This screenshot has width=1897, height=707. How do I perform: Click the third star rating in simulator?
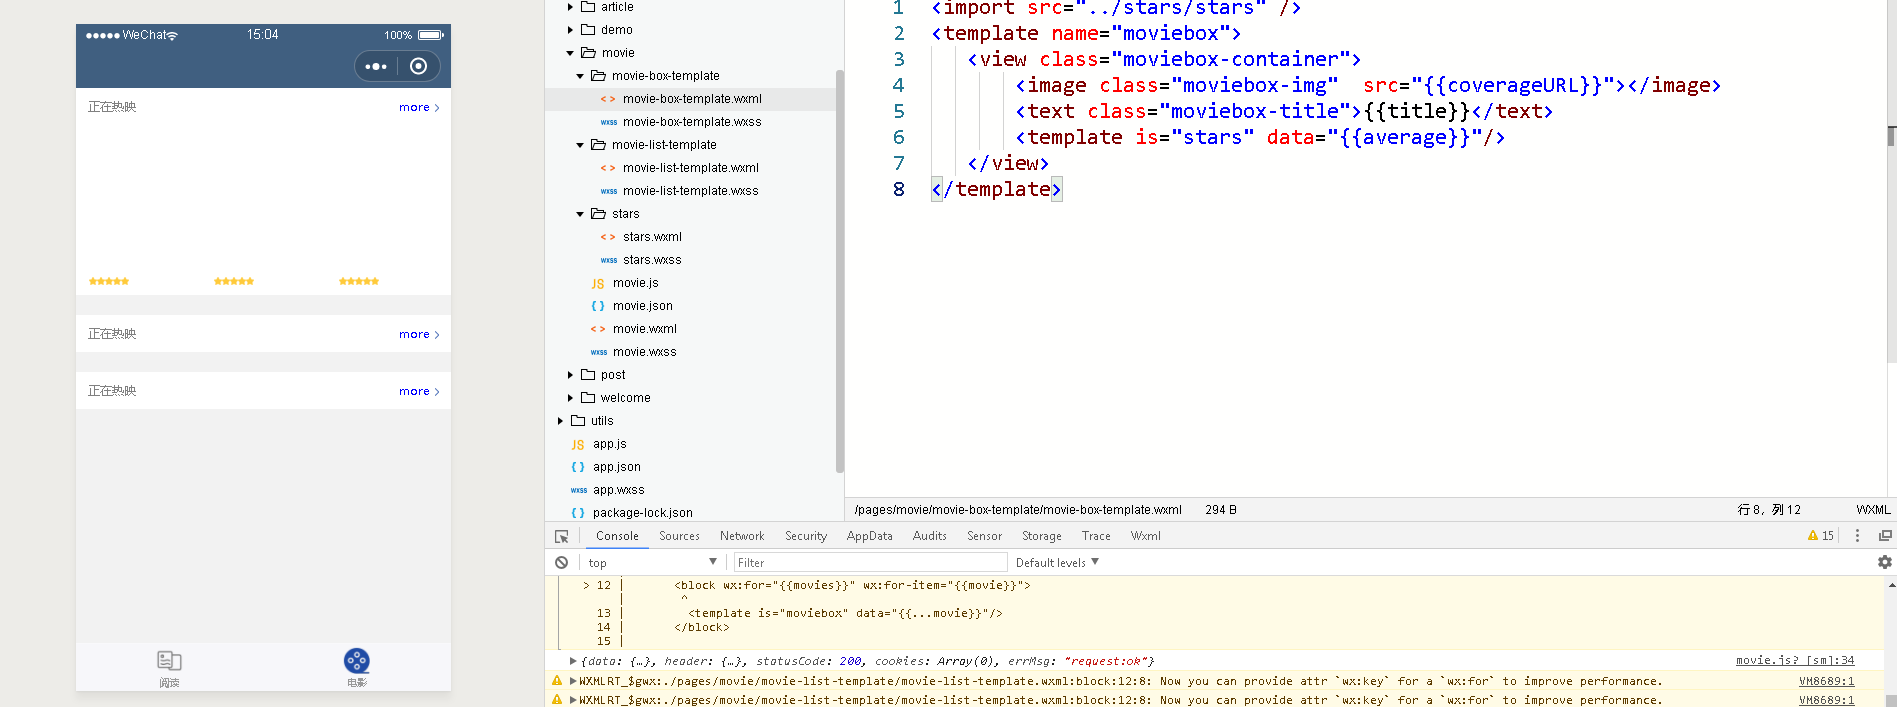359,282
